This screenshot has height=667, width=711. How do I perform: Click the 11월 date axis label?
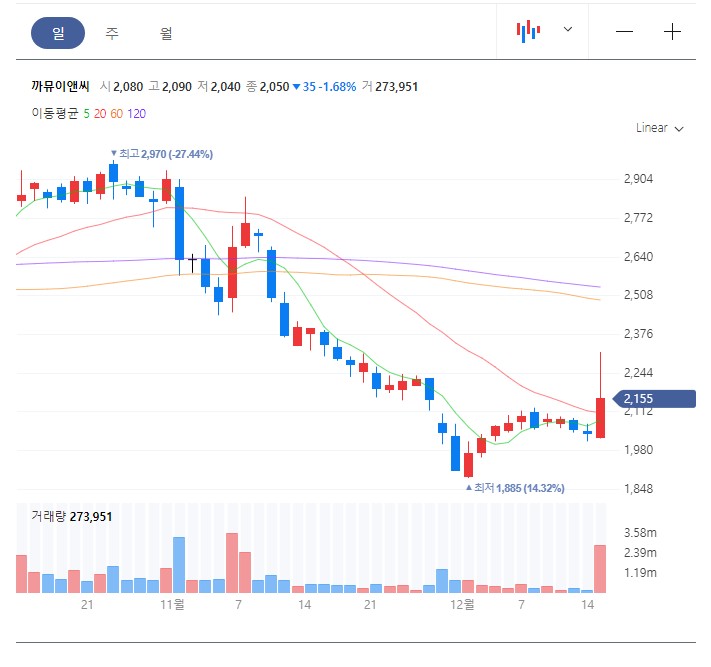[172, 604]
